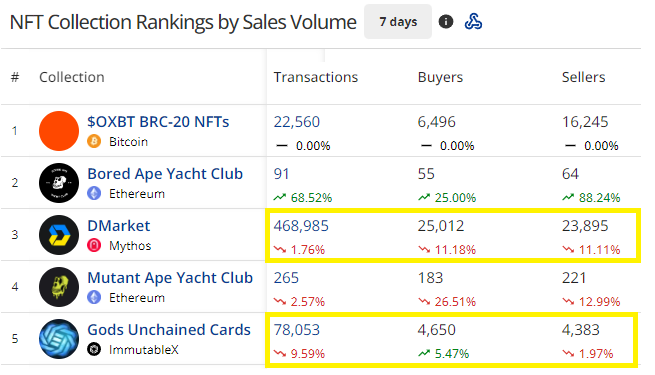Sort by the Transactions column header
This screenshot has height=375, width=655.
316,77
